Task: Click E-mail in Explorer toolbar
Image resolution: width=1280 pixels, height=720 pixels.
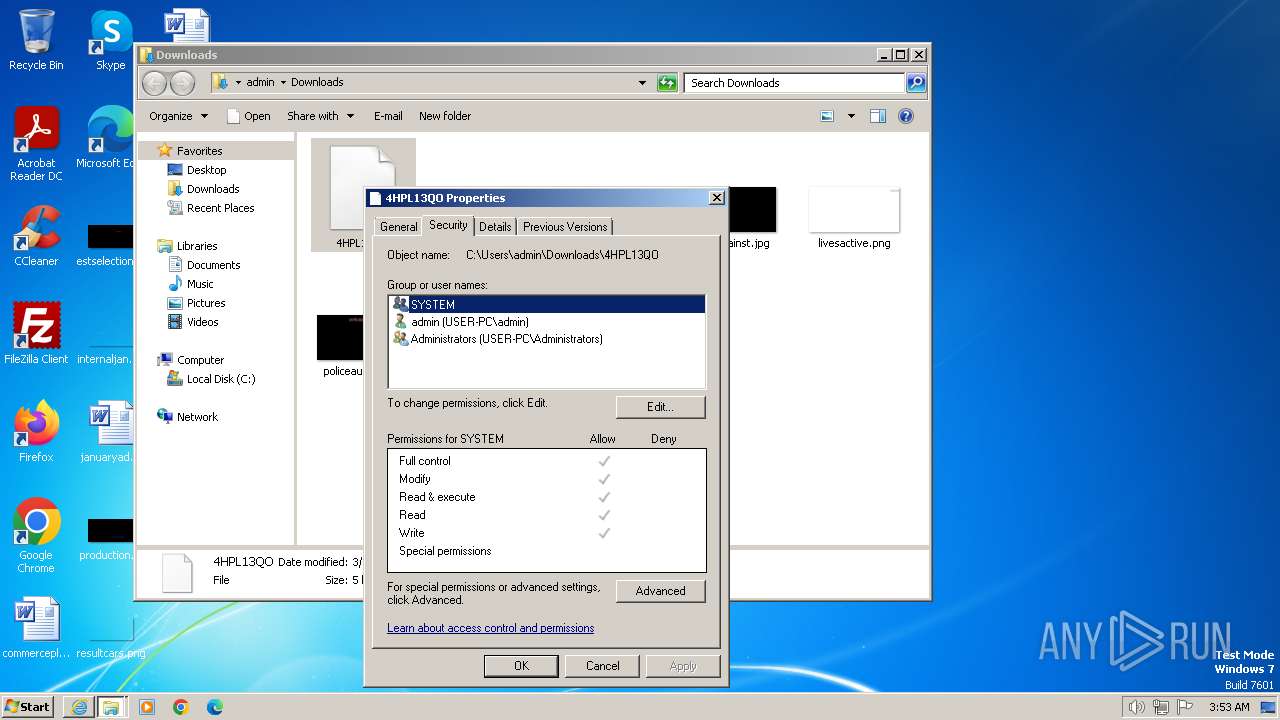Action: coord(388,116)
